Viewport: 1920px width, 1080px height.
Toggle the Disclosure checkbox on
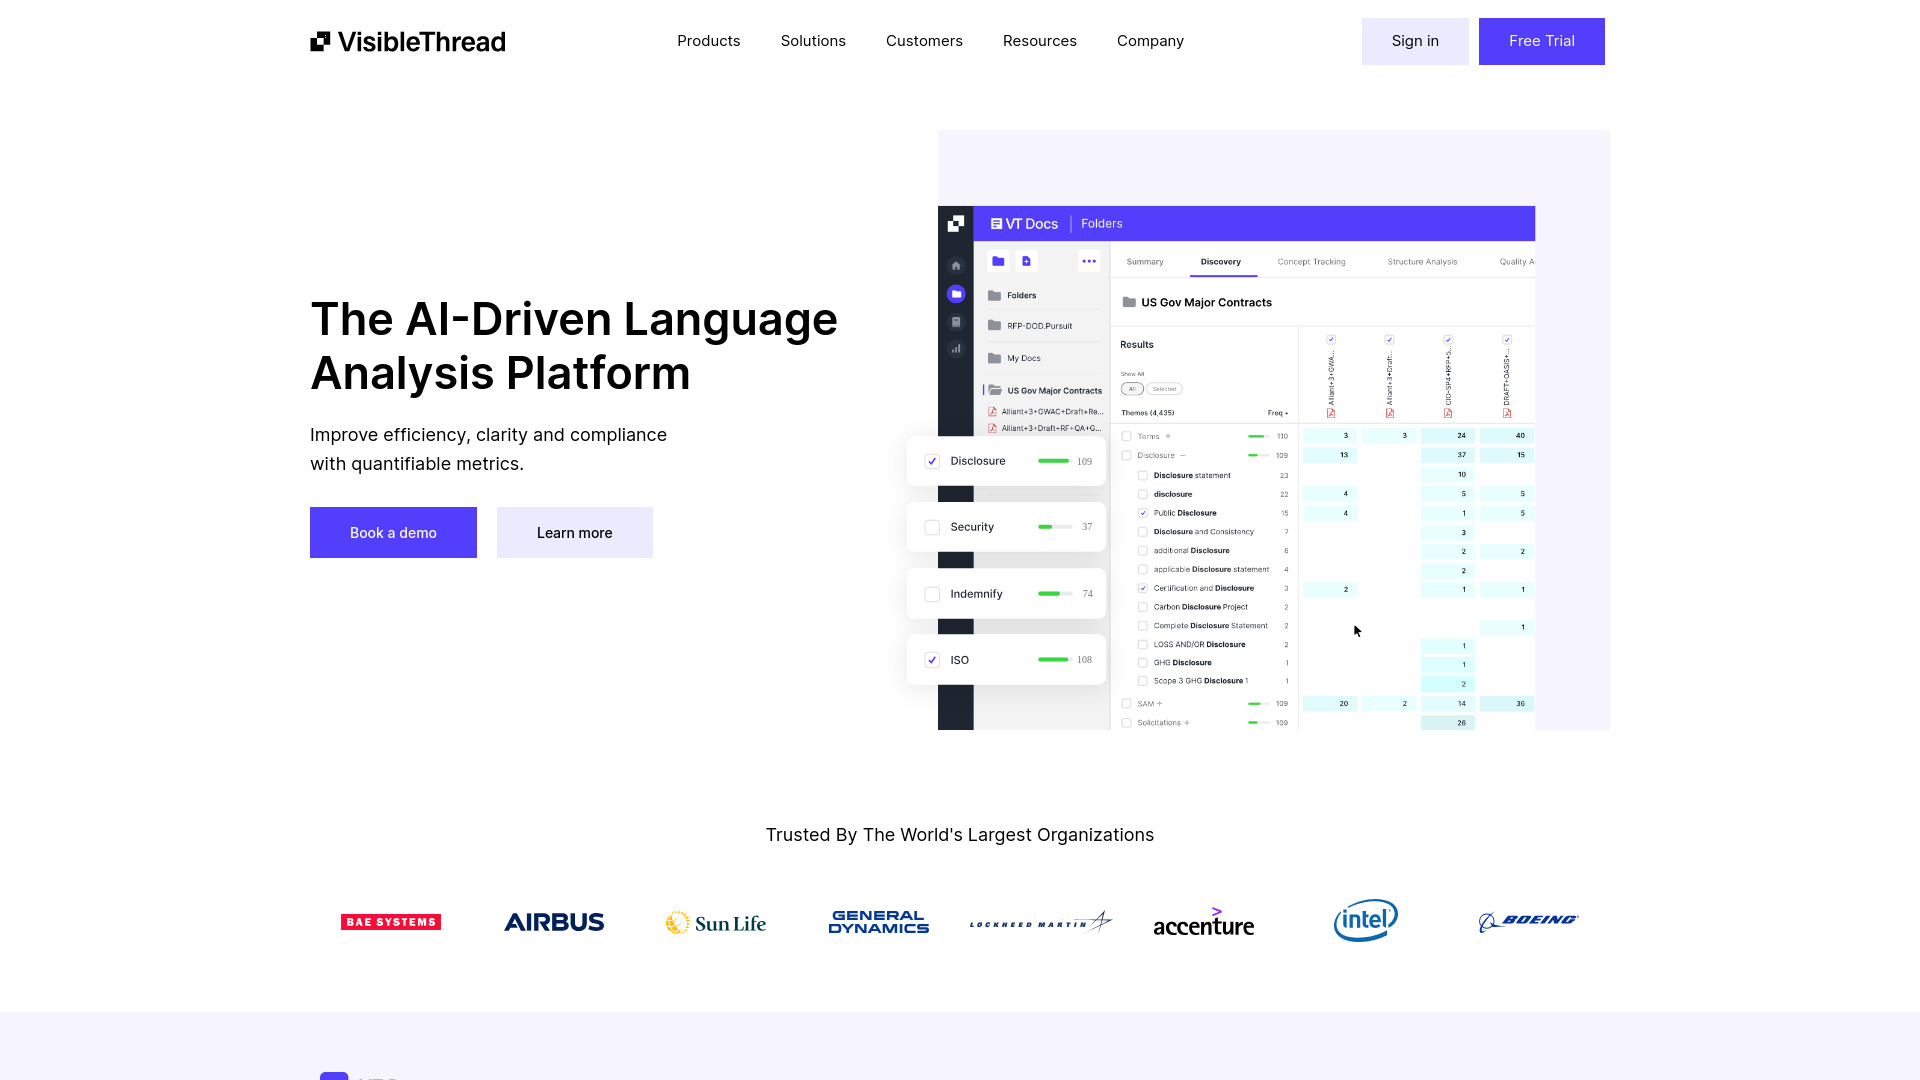pyautogui.click(x=931, y=460)
